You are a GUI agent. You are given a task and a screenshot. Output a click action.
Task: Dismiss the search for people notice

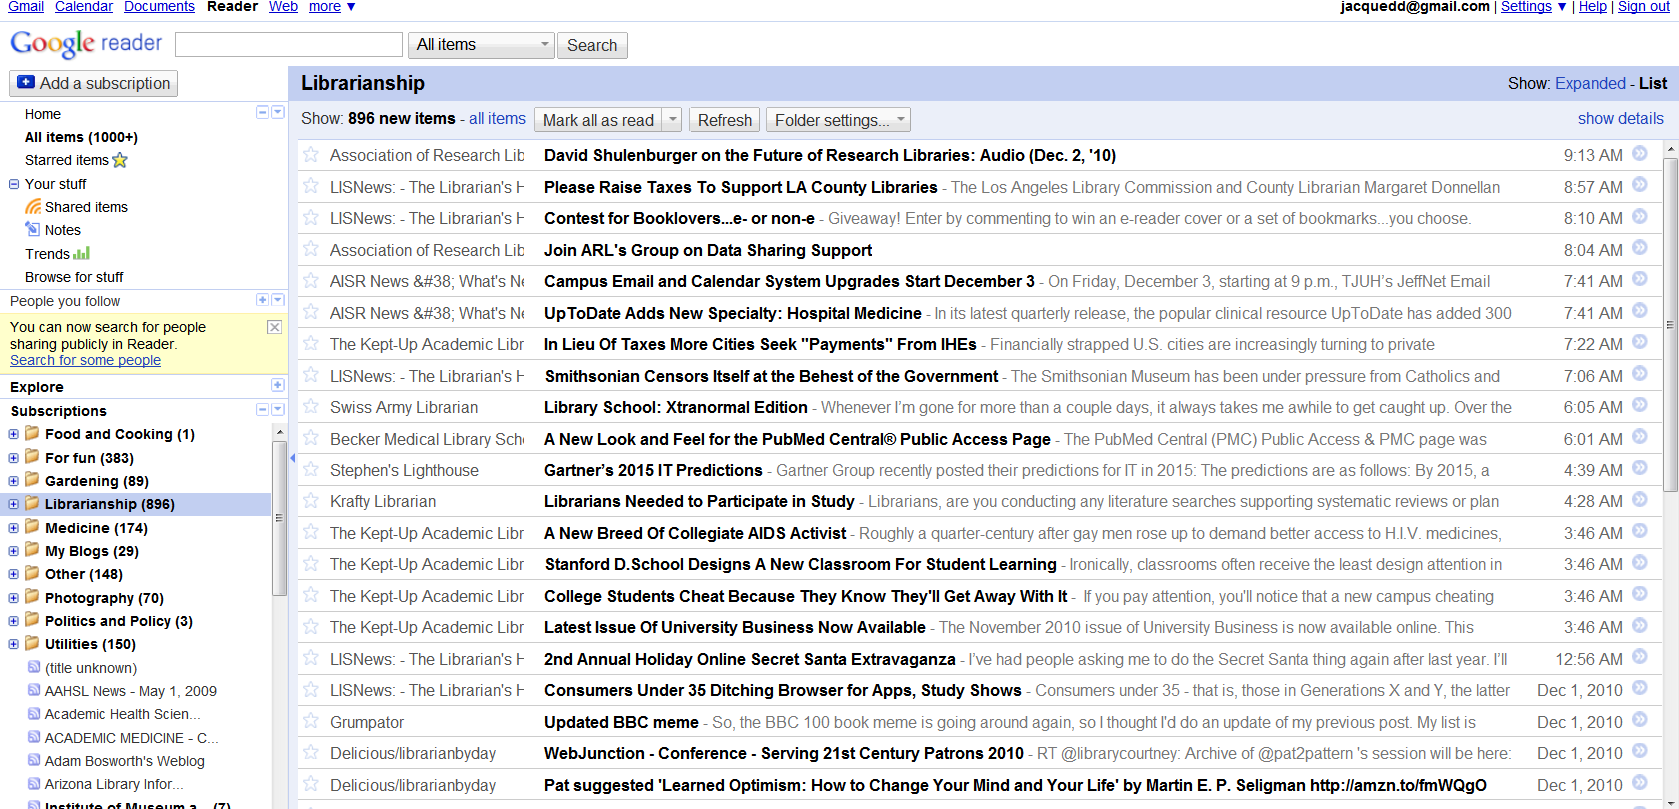click(275, 327)
